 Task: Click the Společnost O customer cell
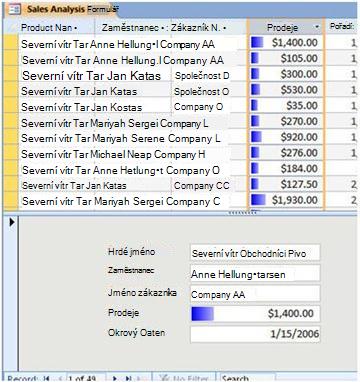(201, 91)
